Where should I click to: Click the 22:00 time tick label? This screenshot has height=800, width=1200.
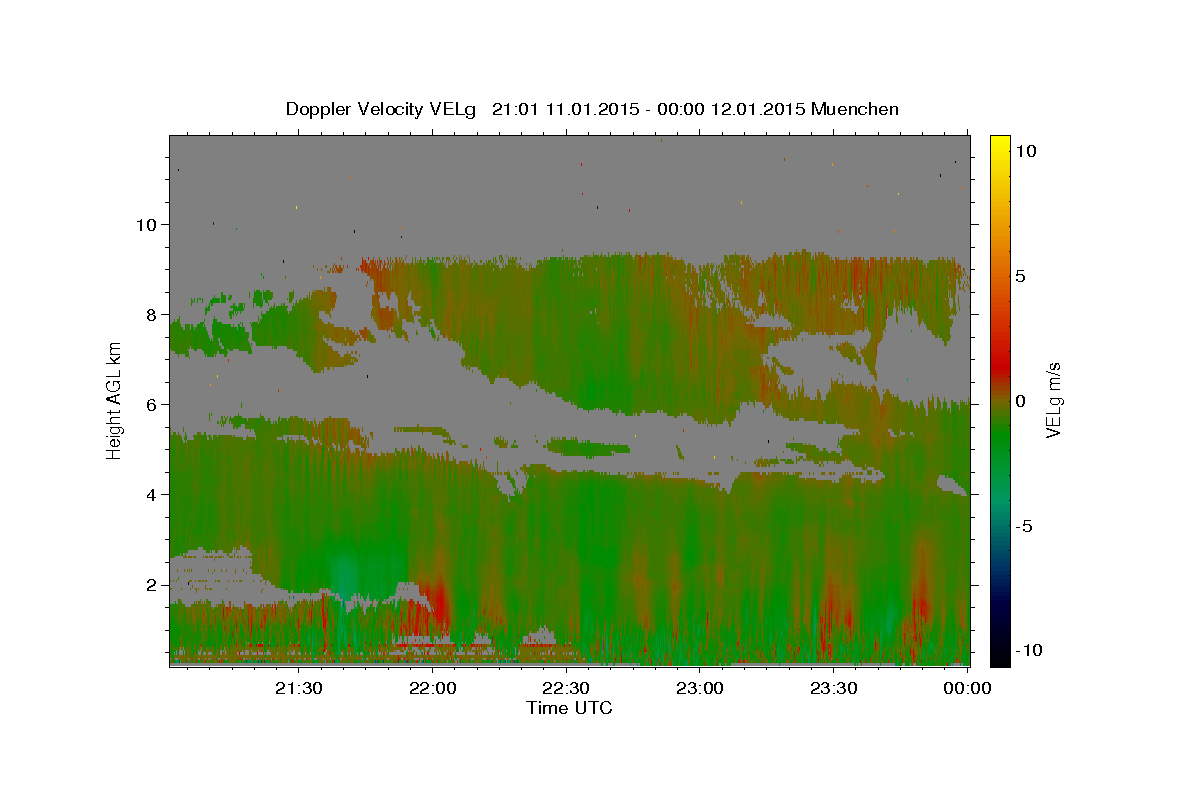(433, 688)
